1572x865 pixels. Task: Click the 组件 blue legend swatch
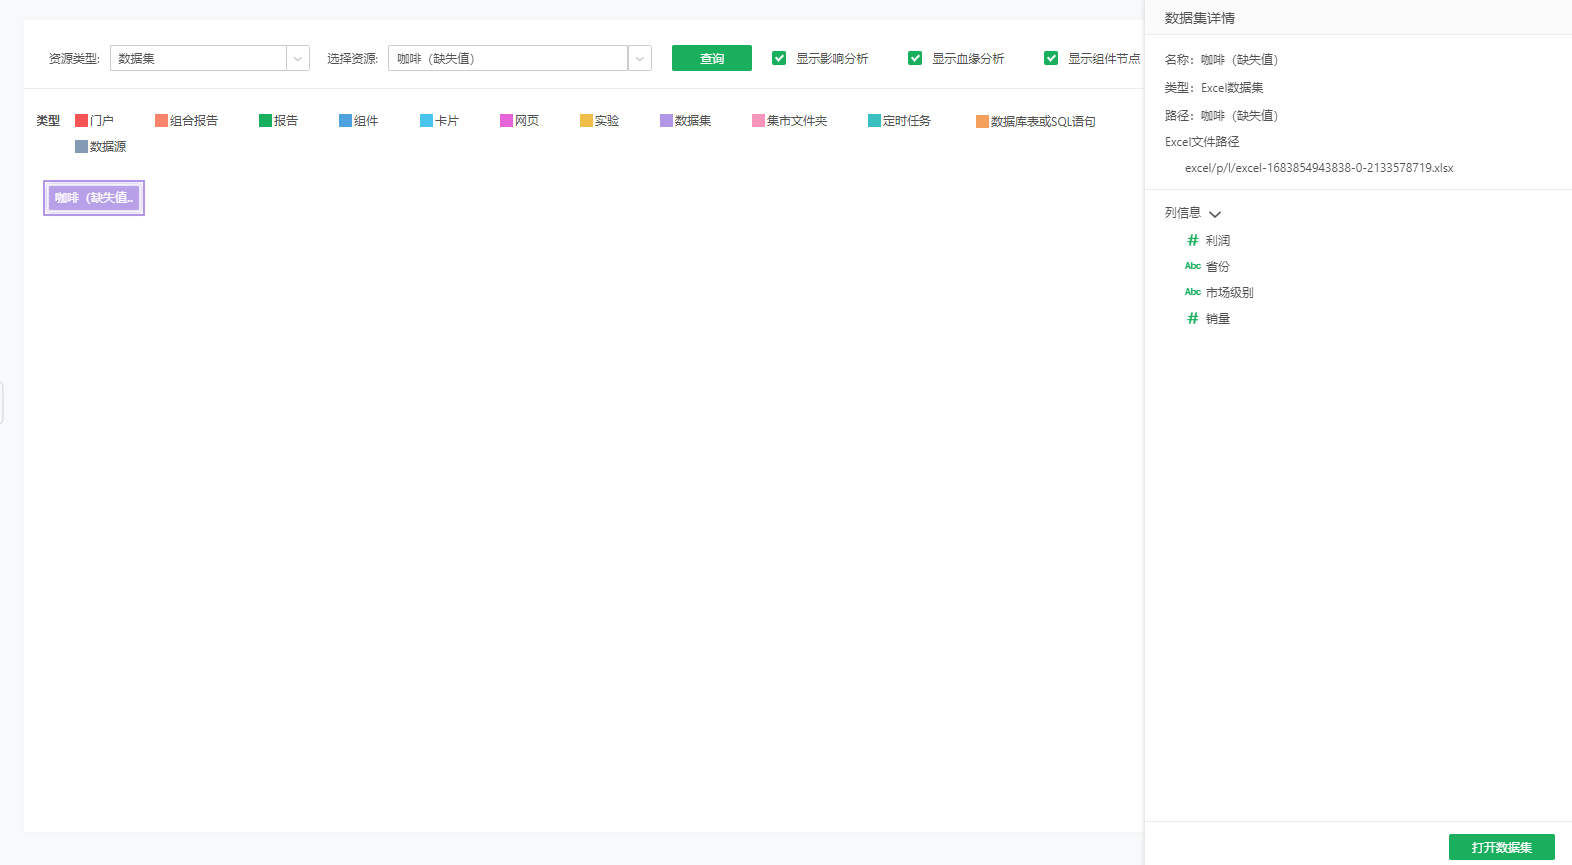tap(345, 120)
